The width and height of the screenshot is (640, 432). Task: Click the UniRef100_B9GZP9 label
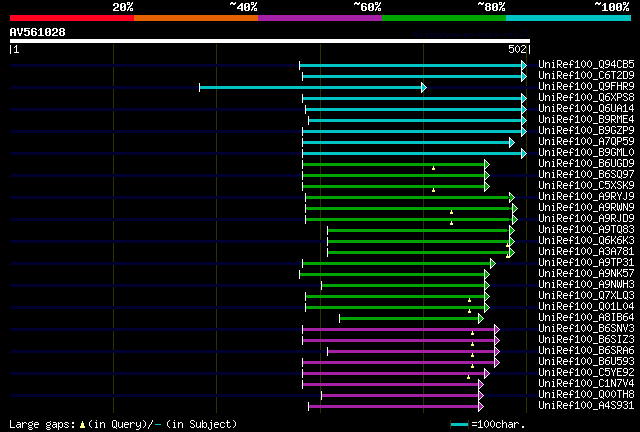586,130
